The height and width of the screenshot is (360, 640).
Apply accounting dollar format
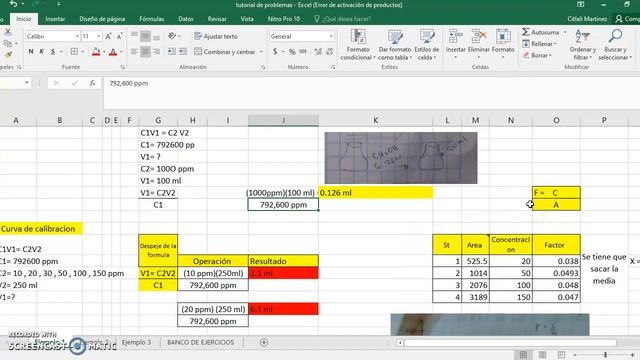pyautogui.click(x=275, y=52)
